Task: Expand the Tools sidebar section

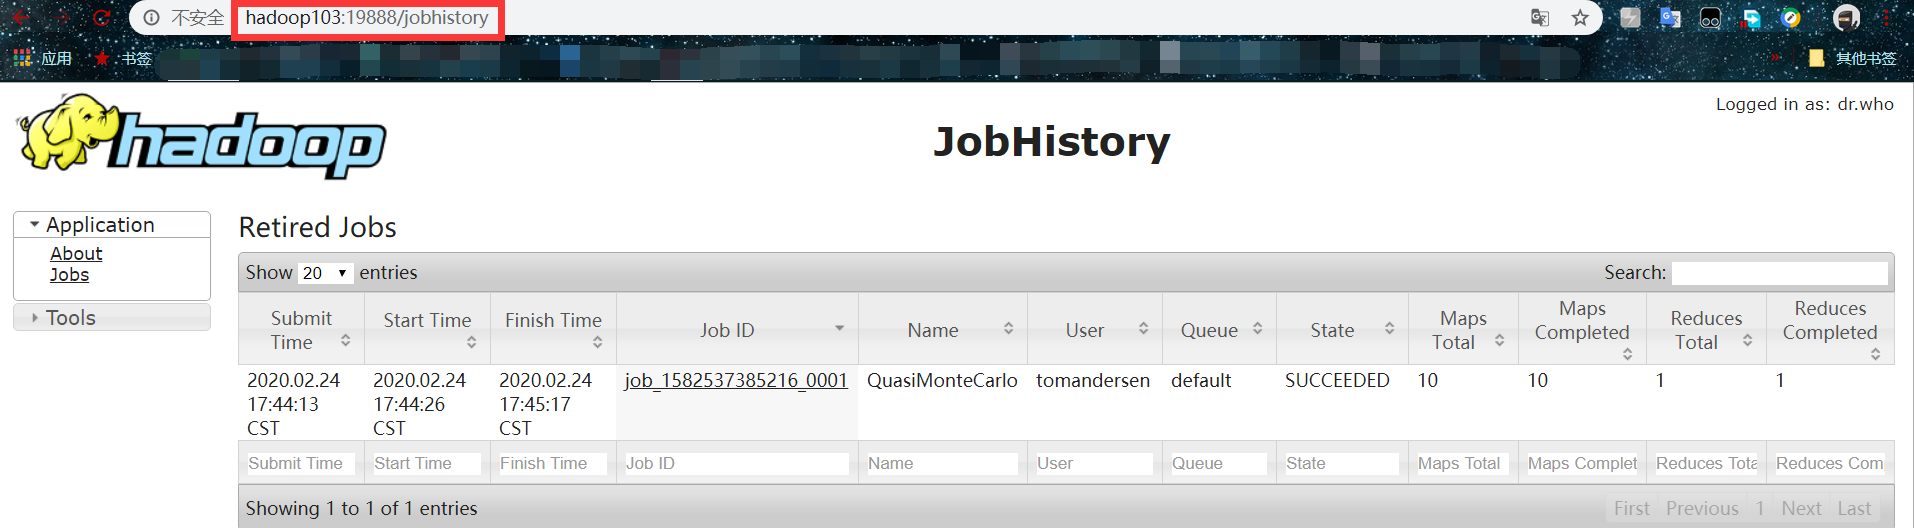Action: (x=112, y=318)
